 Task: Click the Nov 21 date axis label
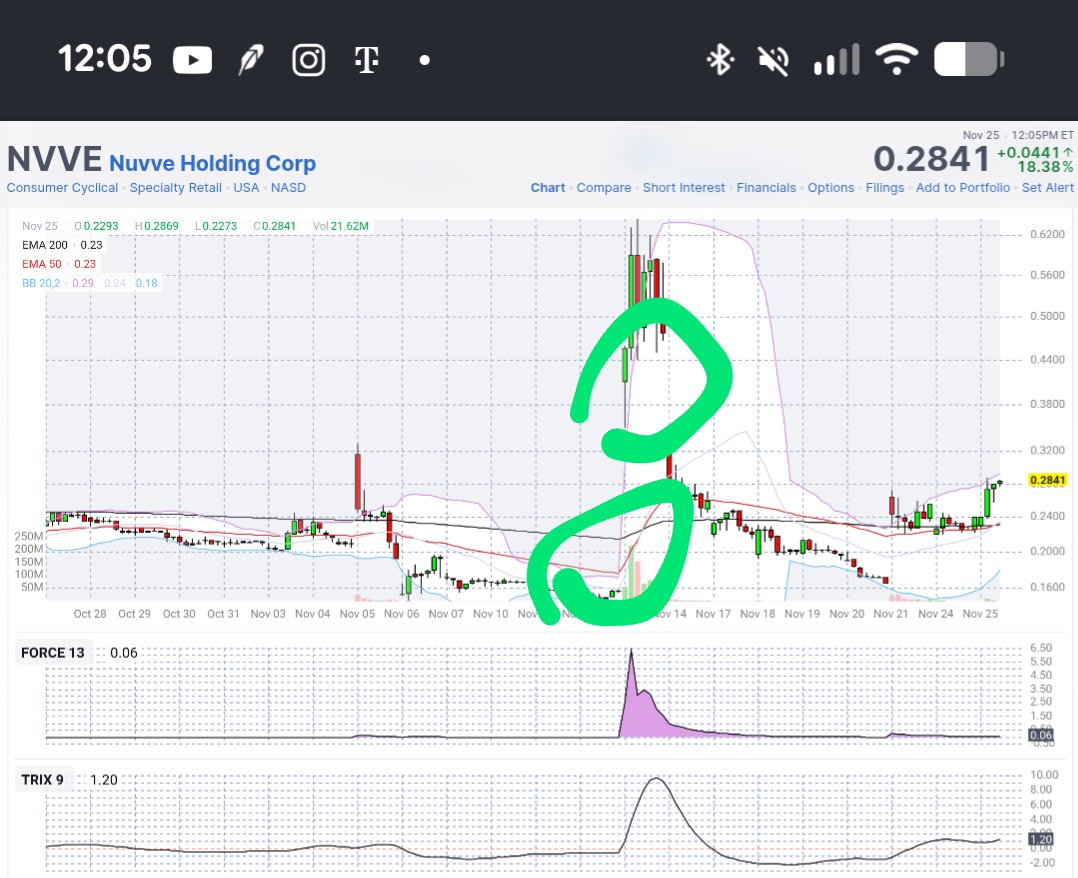point(890,613)
